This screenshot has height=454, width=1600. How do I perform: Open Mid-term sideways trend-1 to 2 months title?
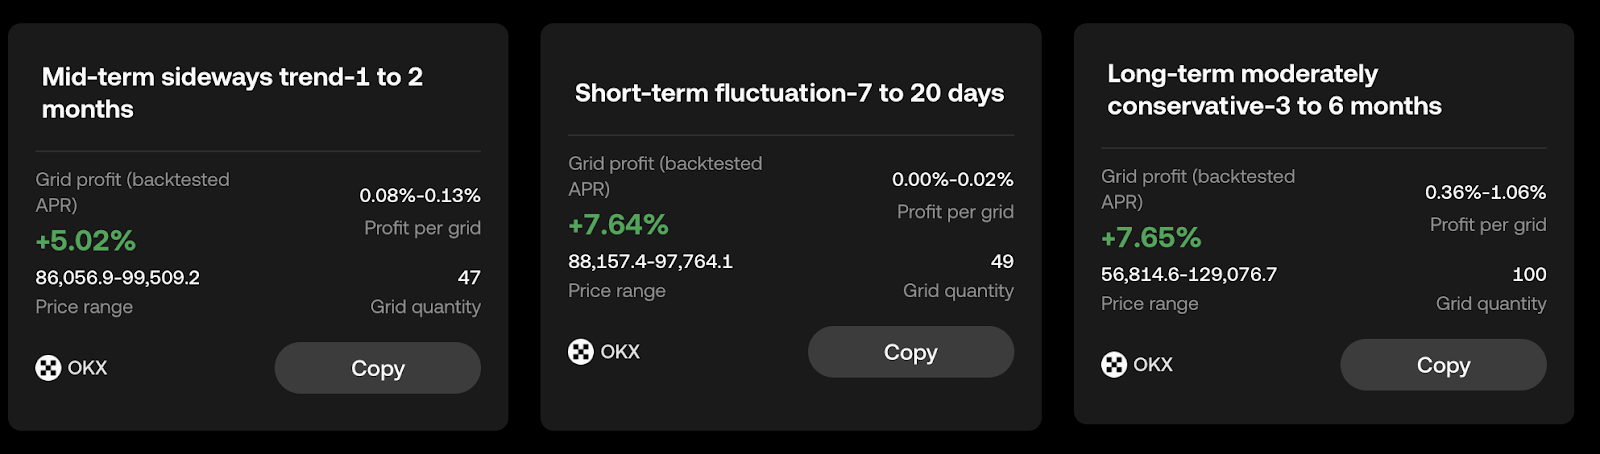pyautogui.click(x=232, y=93)
